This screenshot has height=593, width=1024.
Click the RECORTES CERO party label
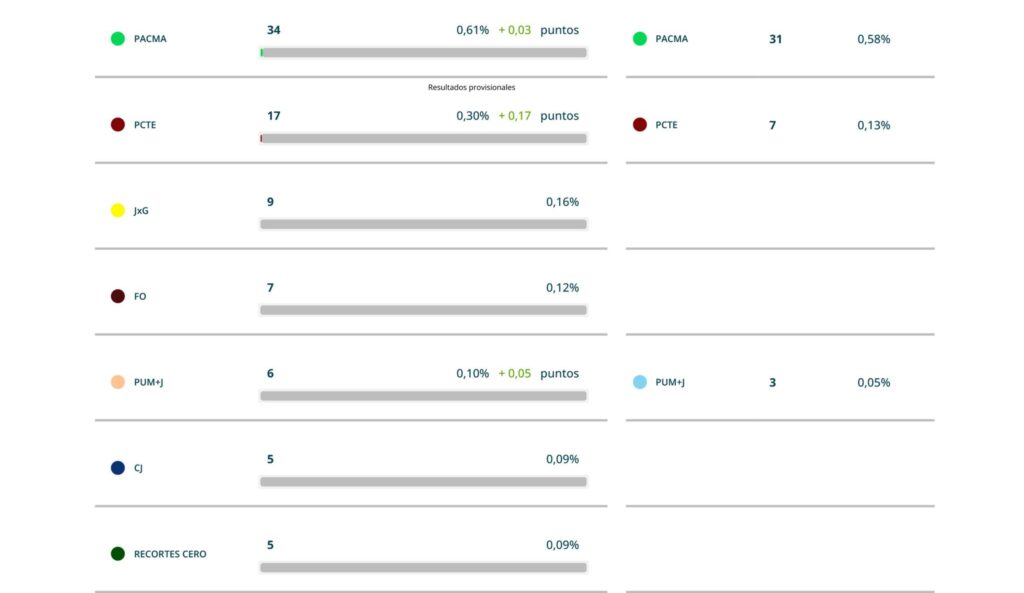point(170,554)
